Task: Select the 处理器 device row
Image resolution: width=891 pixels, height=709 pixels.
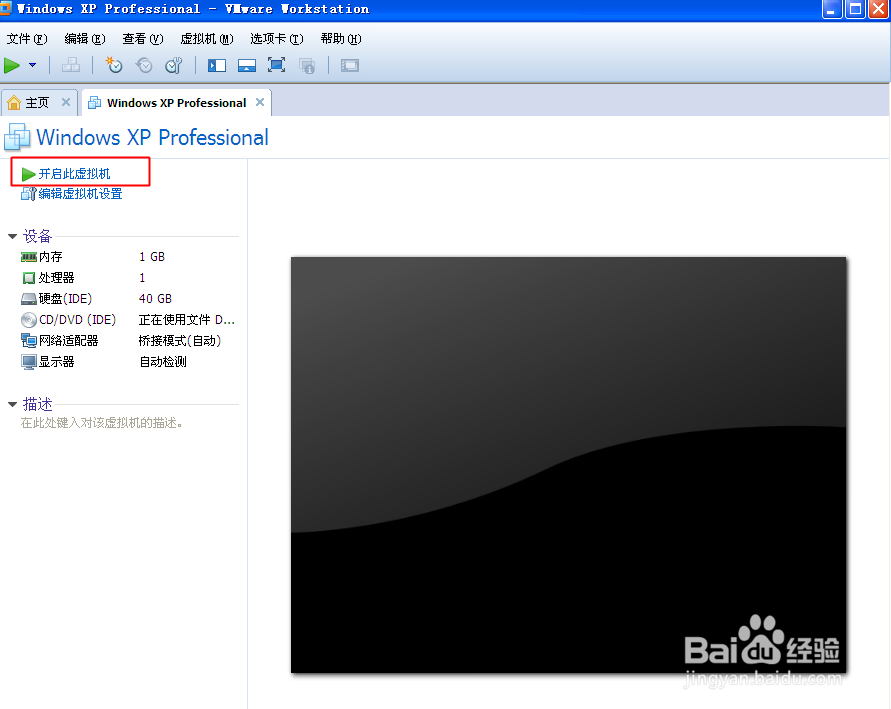Action: click(x=128, y=278)
